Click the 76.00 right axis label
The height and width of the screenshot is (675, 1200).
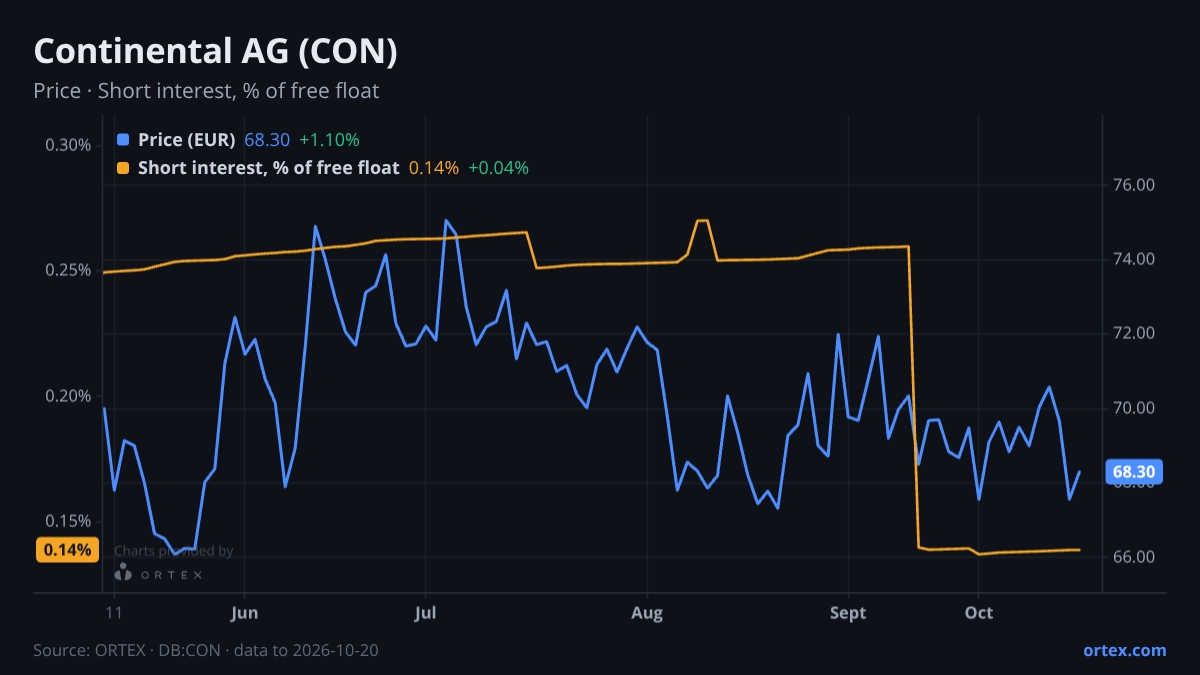click(1133, 185)
